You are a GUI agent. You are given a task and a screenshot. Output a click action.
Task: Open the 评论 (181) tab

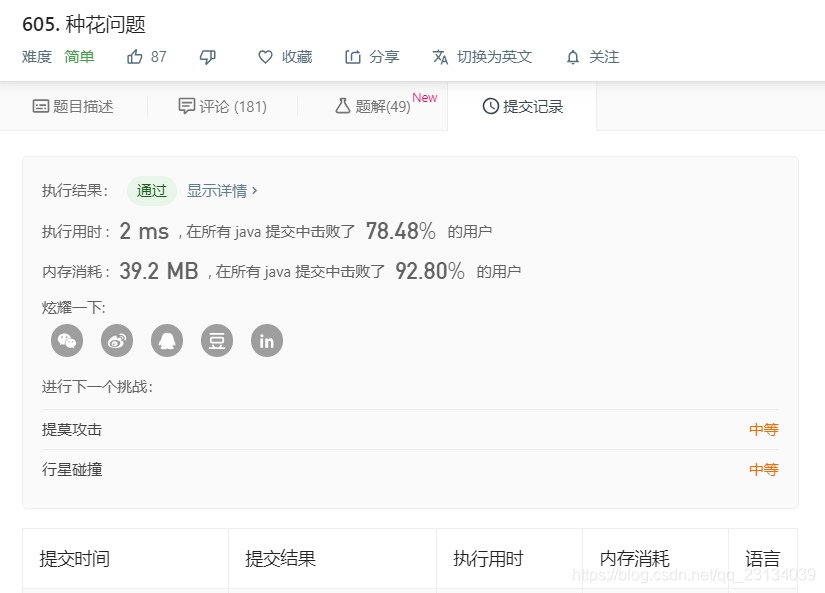click(x=223, y=106)
